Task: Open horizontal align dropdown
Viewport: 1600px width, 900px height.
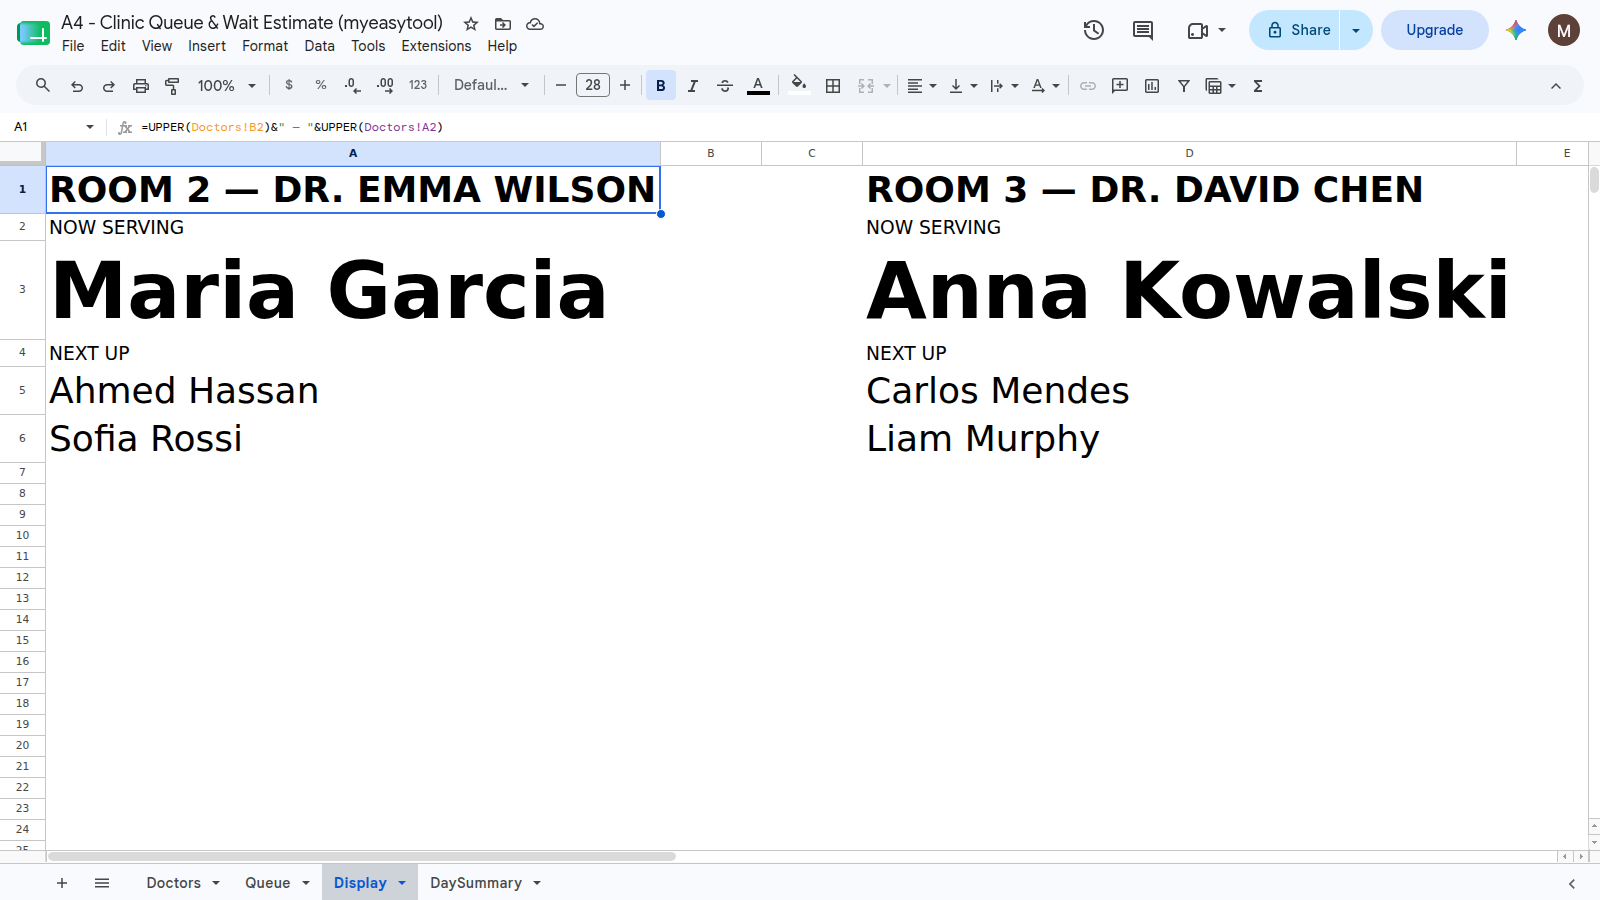Action: point(922,86)
